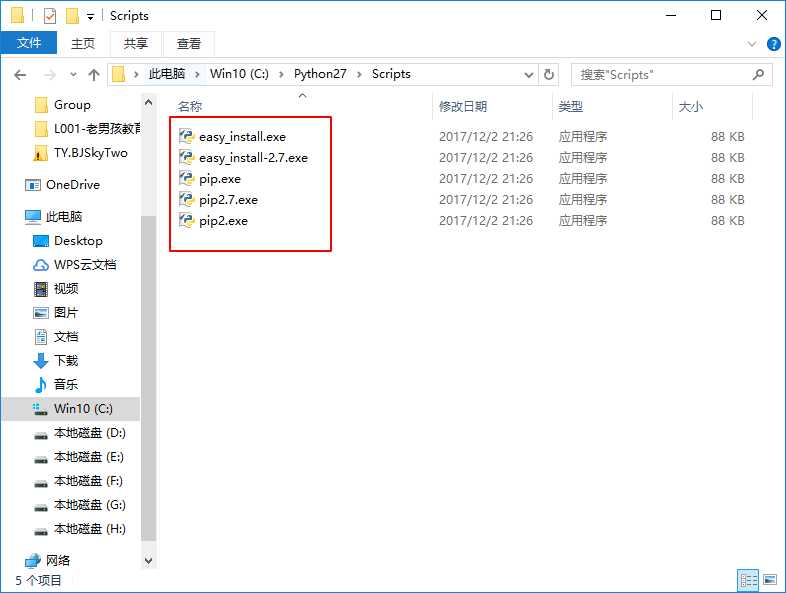This screenshot has height=593, width=786.
Task: Expand the chevron after Python27 breadcrumb
Action: click(359, 74)
